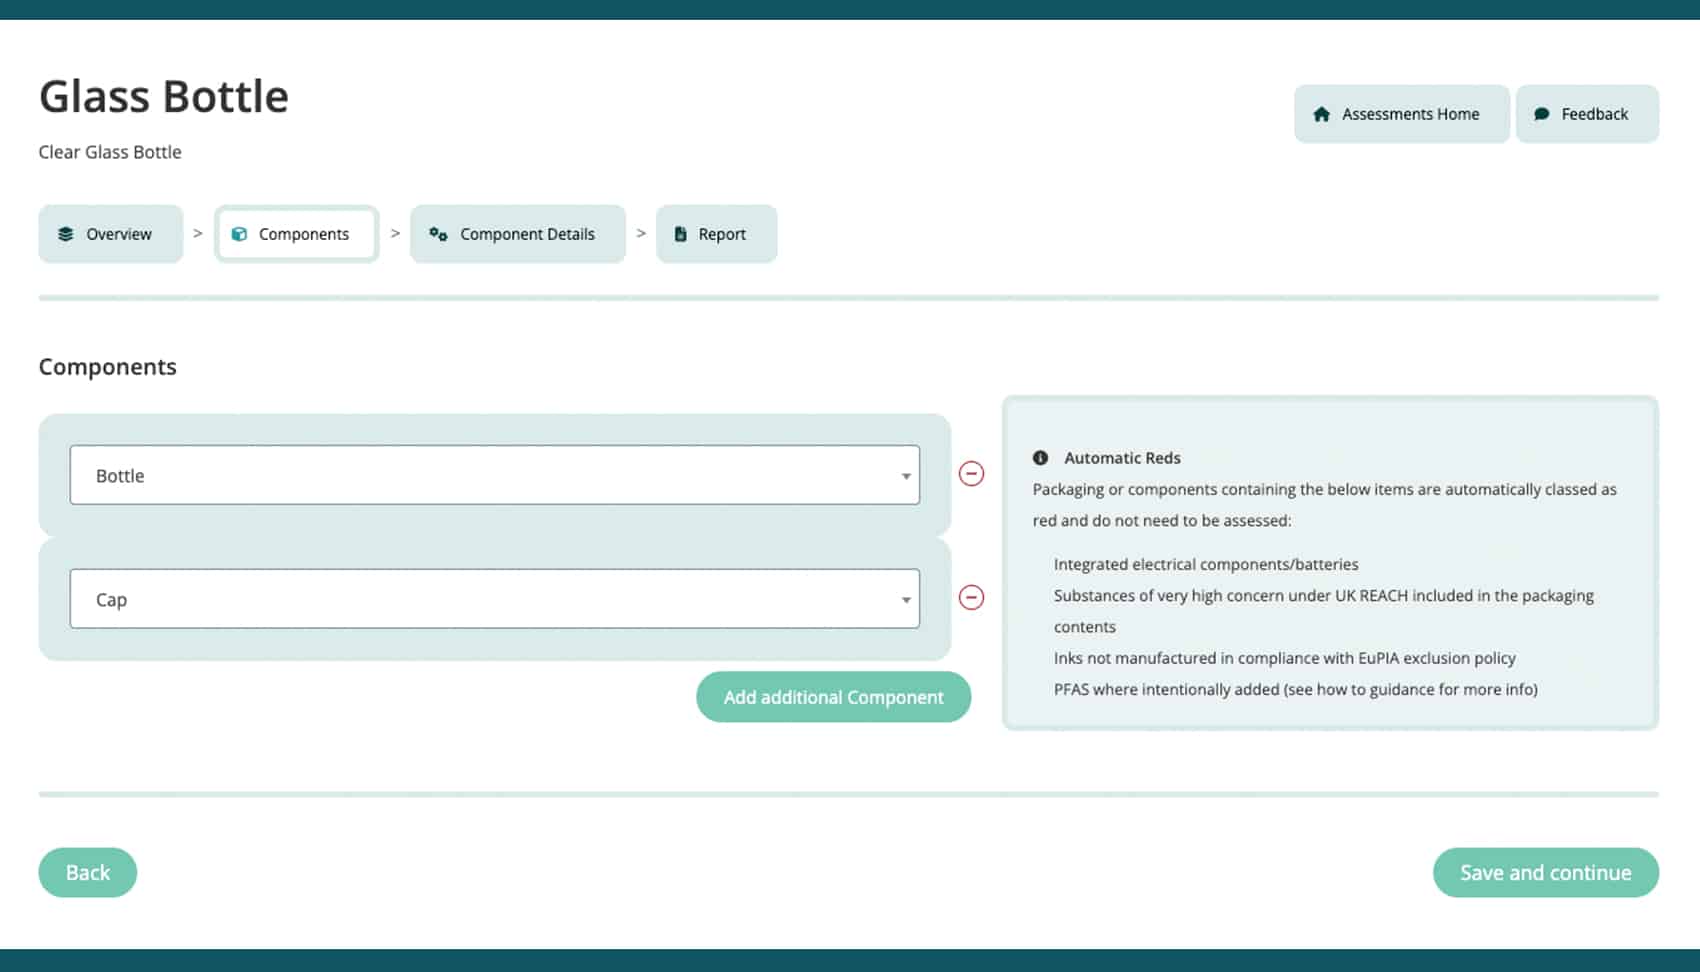Remove the Cap component with its minus icon
Viewport: 1700px width, 972px height.
[971, 598]
